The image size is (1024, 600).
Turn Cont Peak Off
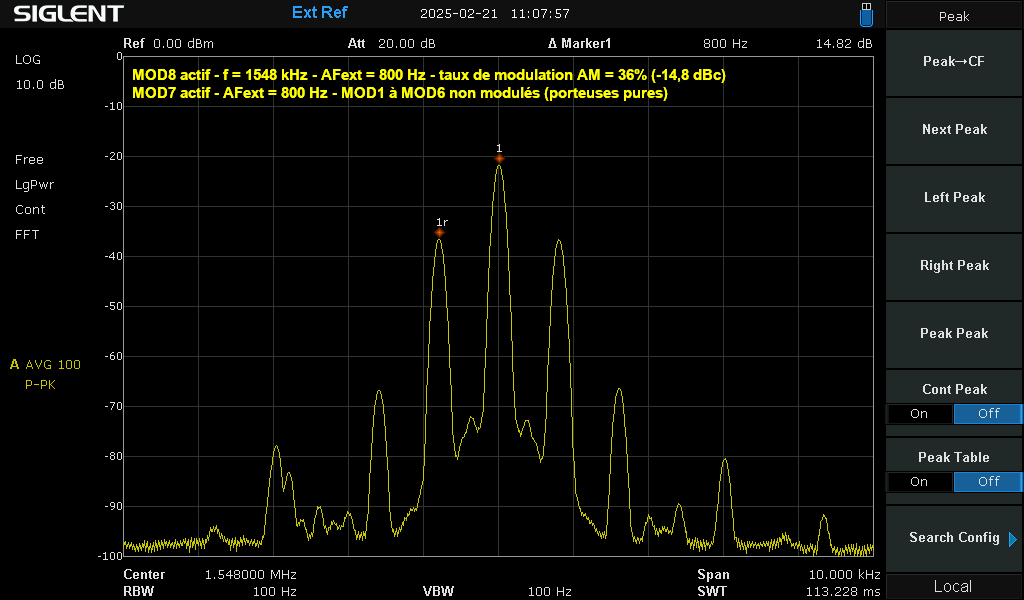coord(987,413)
